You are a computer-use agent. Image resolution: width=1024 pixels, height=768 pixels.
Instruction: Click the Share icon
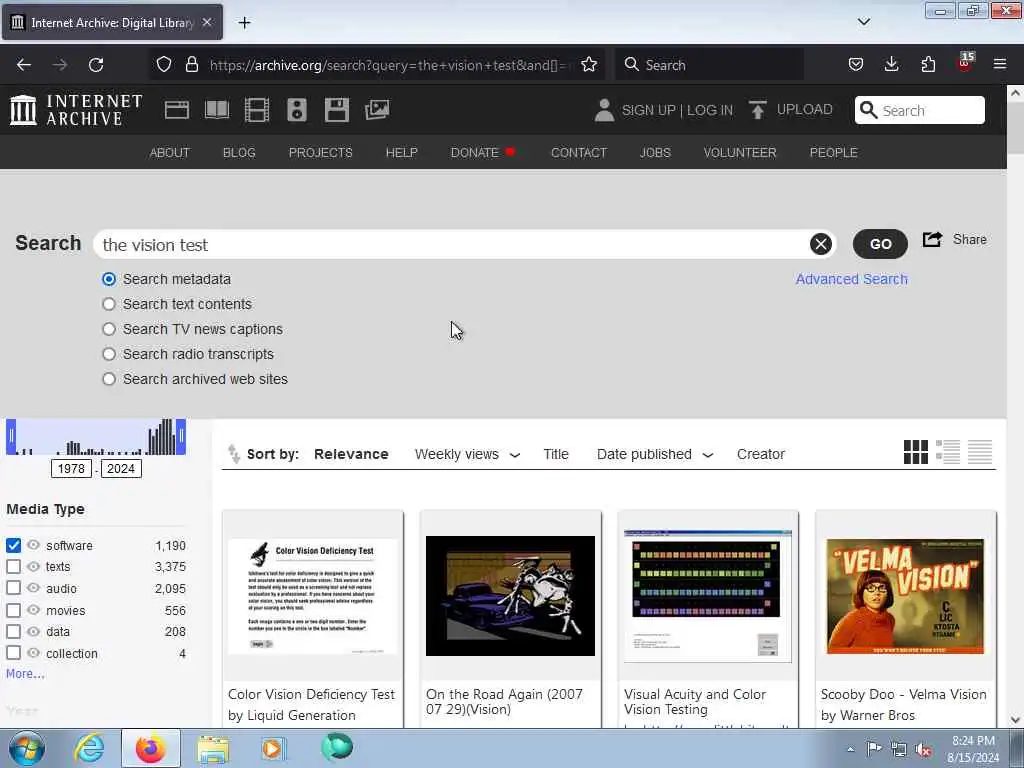[x=933, y=240]
